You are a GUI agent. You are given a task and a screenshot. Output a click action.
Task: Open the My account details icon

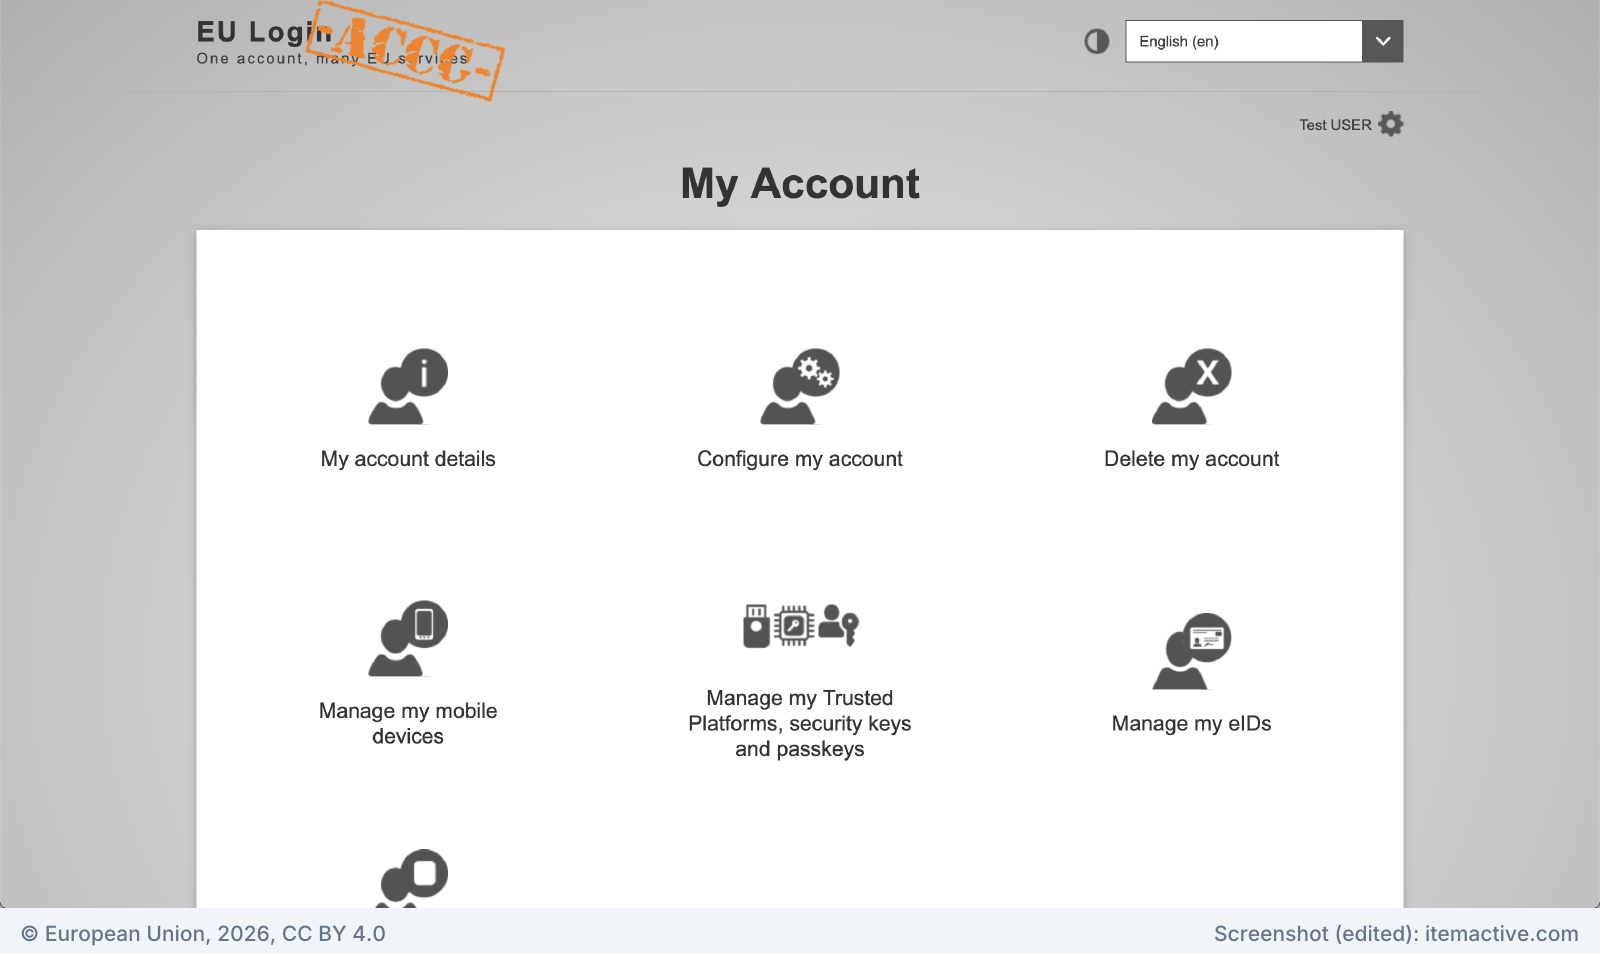click(x=408, y=387)
